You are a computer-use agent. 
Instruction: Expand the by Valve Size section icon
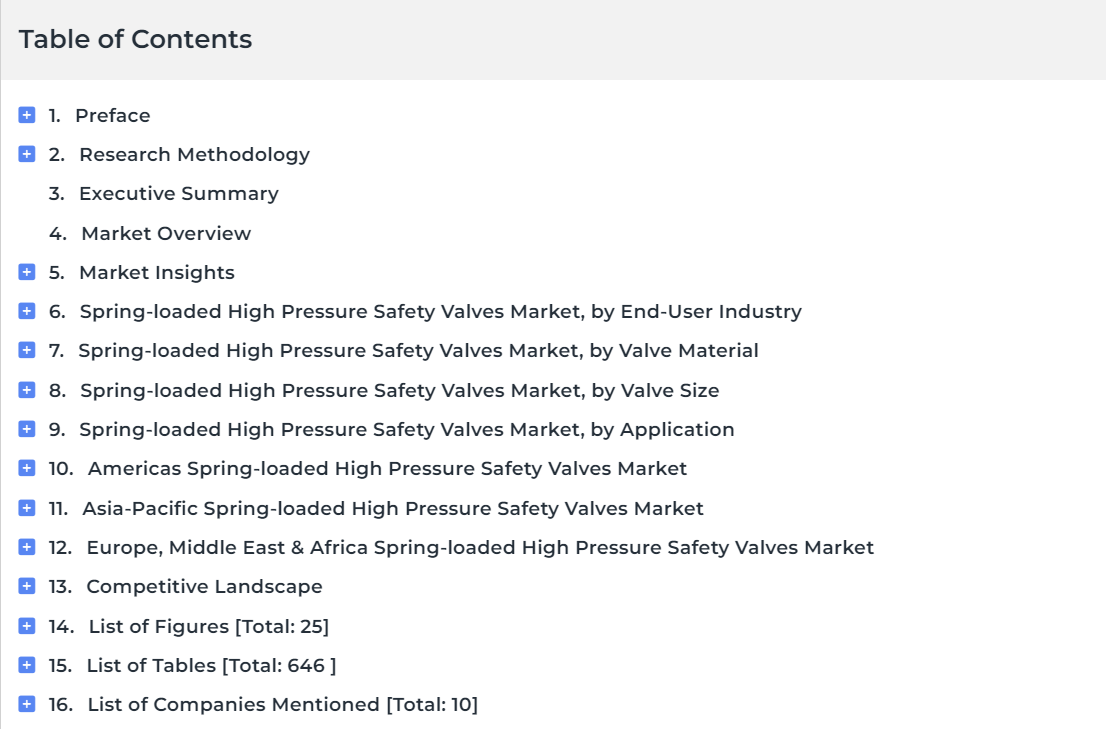(x=27, y=390)
